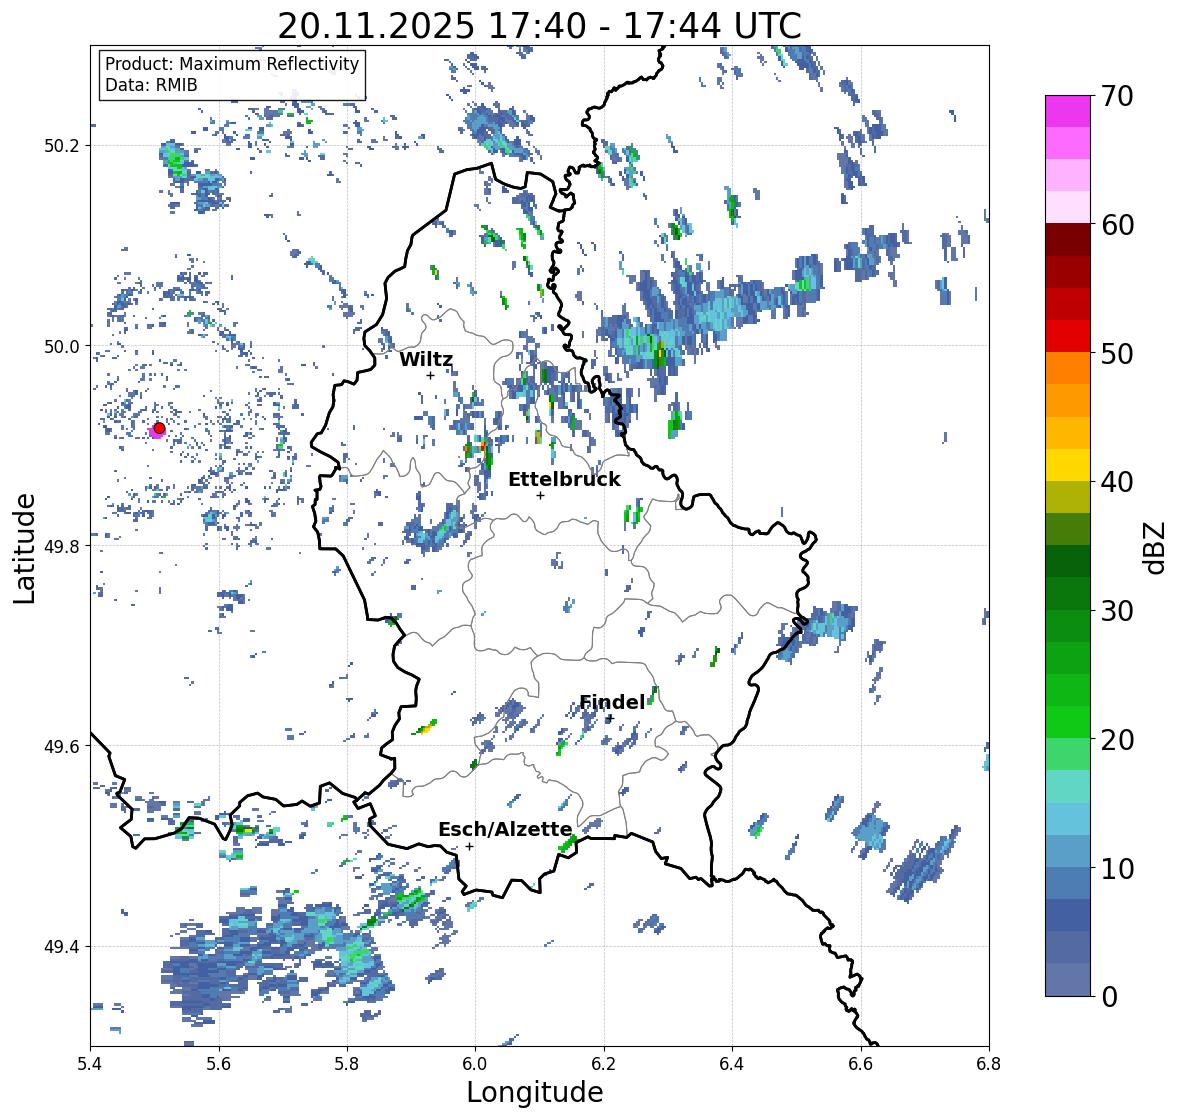The width and height of the screenshot is (1179, 1117).
Task: Click the Latitude axis label
Action: point(25,548)
